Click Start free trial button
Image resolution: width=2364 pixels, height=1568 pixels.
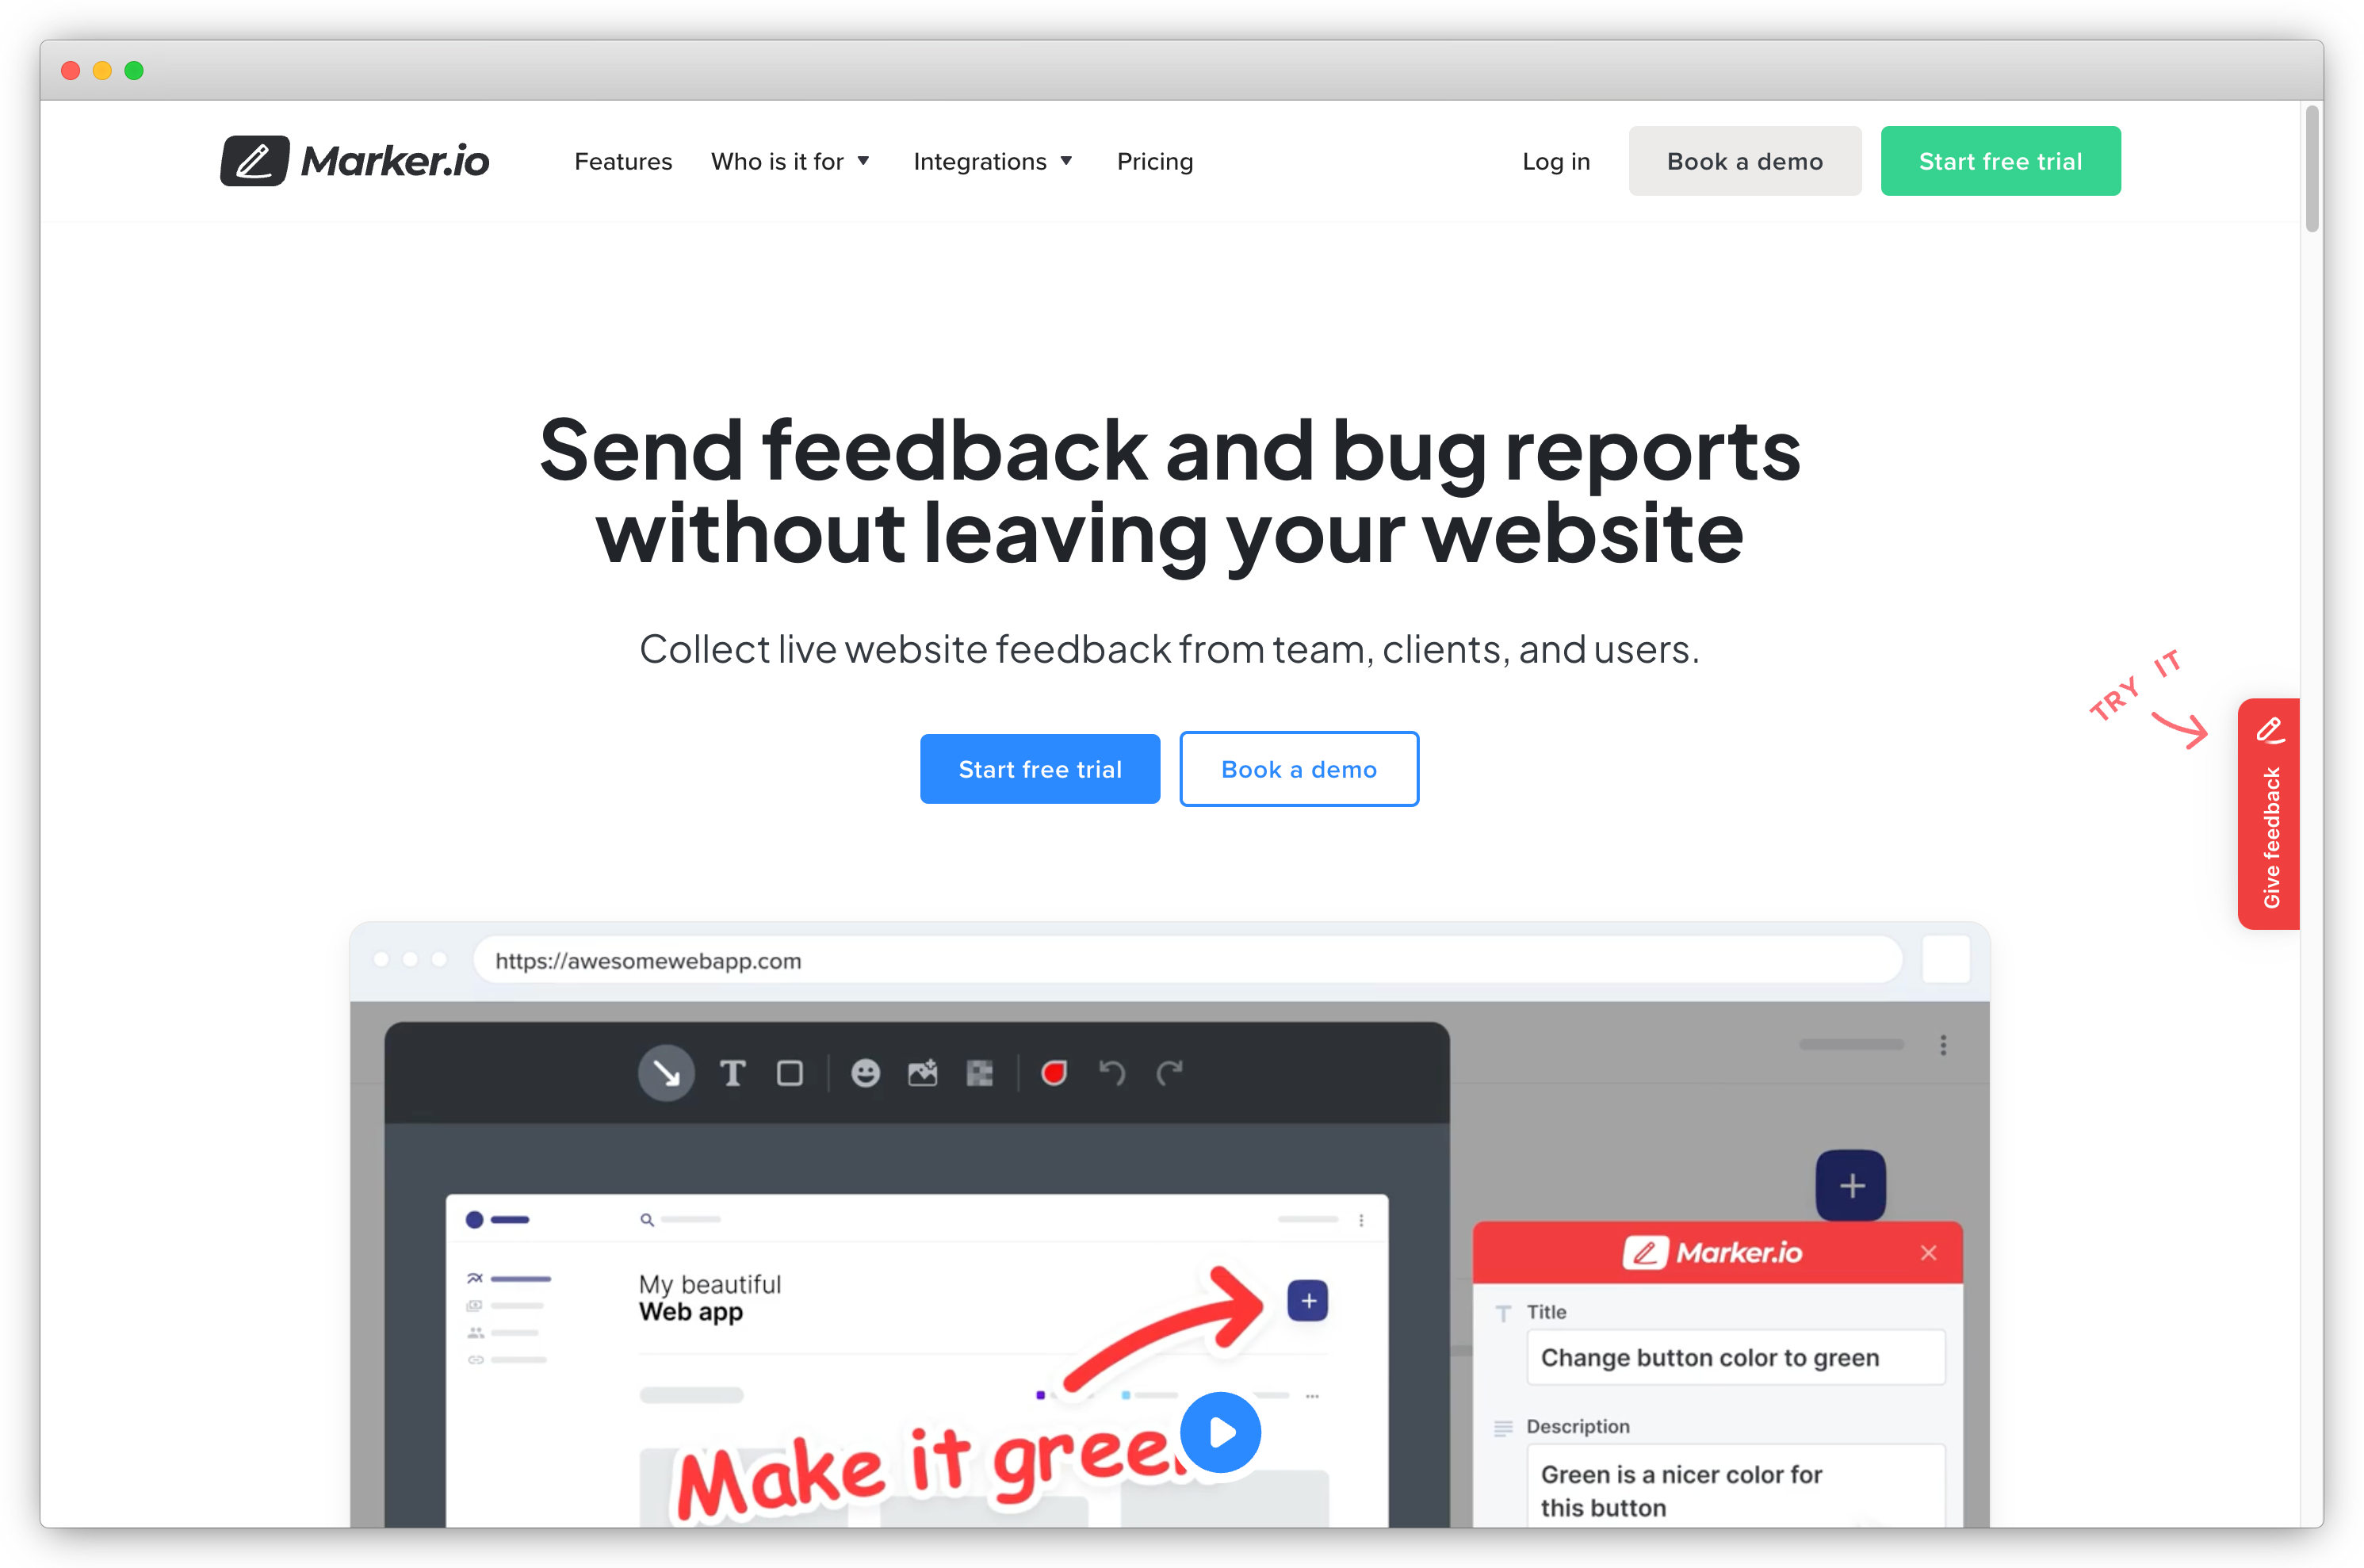tap(2002, 161)
